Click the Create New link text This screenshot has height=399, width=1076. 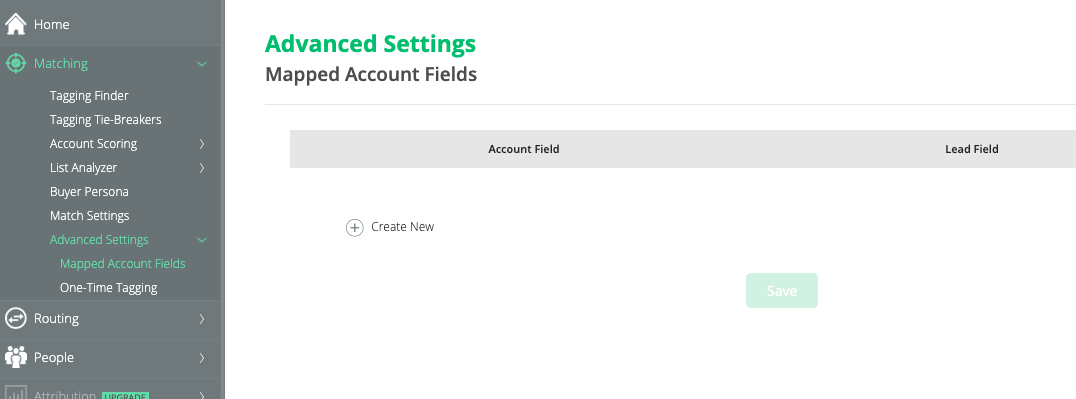coord(402,227)
